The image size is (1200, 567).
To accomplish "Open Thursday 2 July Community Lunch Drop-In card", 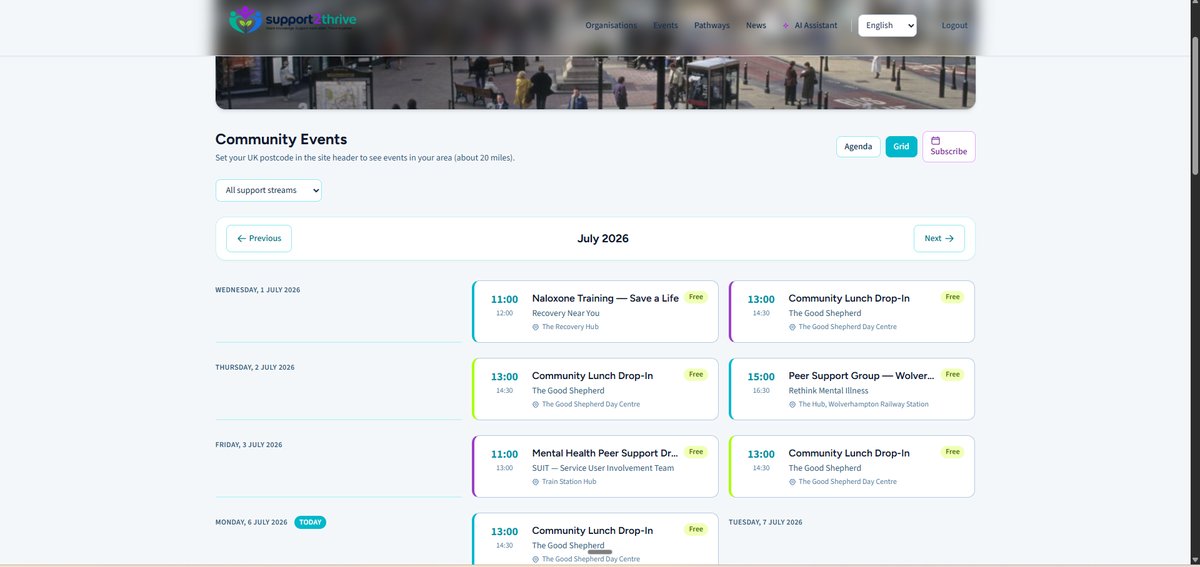I will tap(595, 389).
